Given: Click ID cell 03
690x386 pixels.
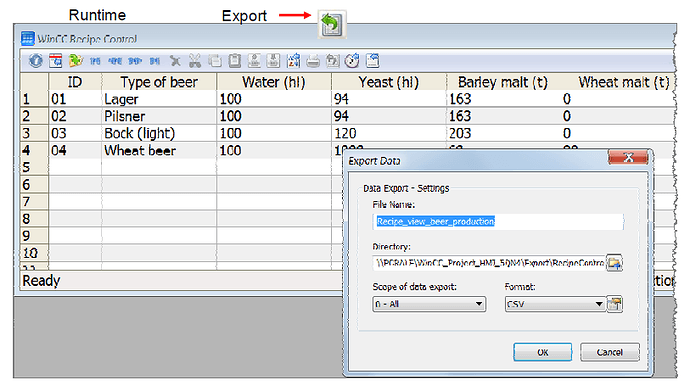Looking at the screenshot, I should point(75,133).
